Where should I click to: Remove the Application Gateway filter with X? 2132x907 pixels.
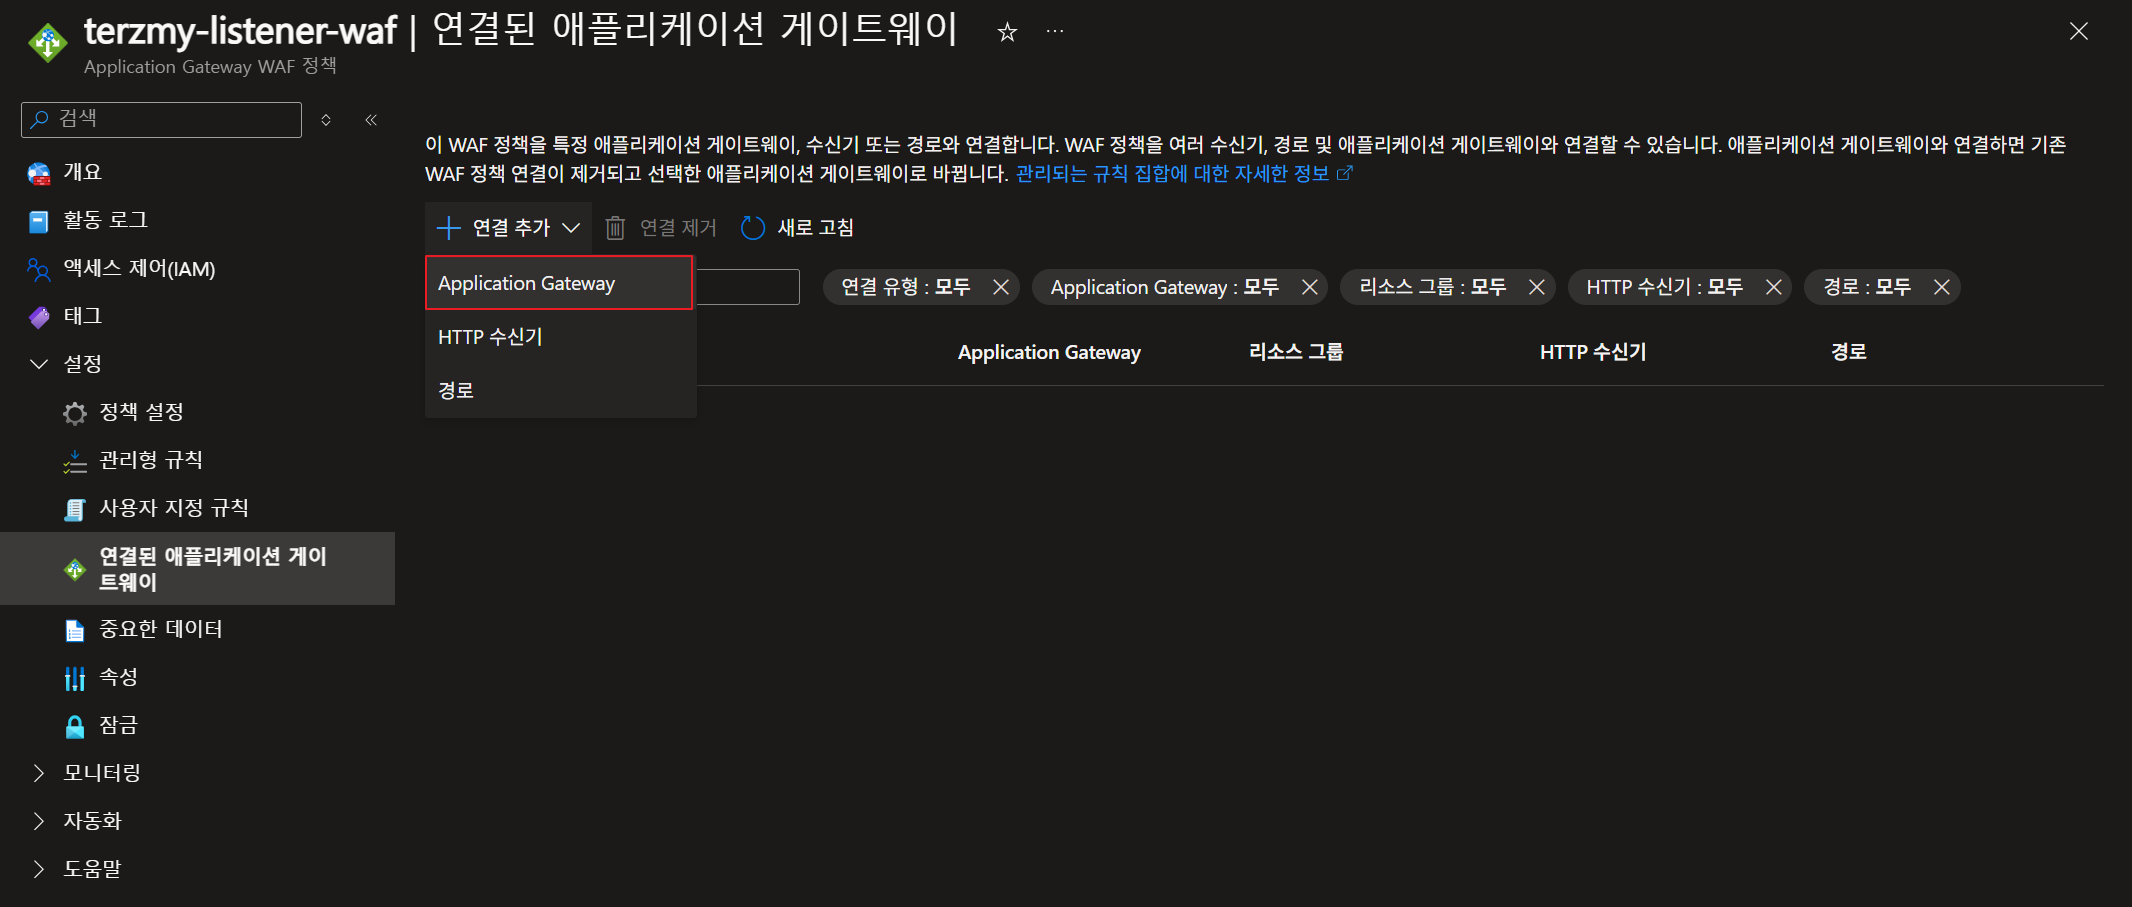click(x=1309, y=287)
